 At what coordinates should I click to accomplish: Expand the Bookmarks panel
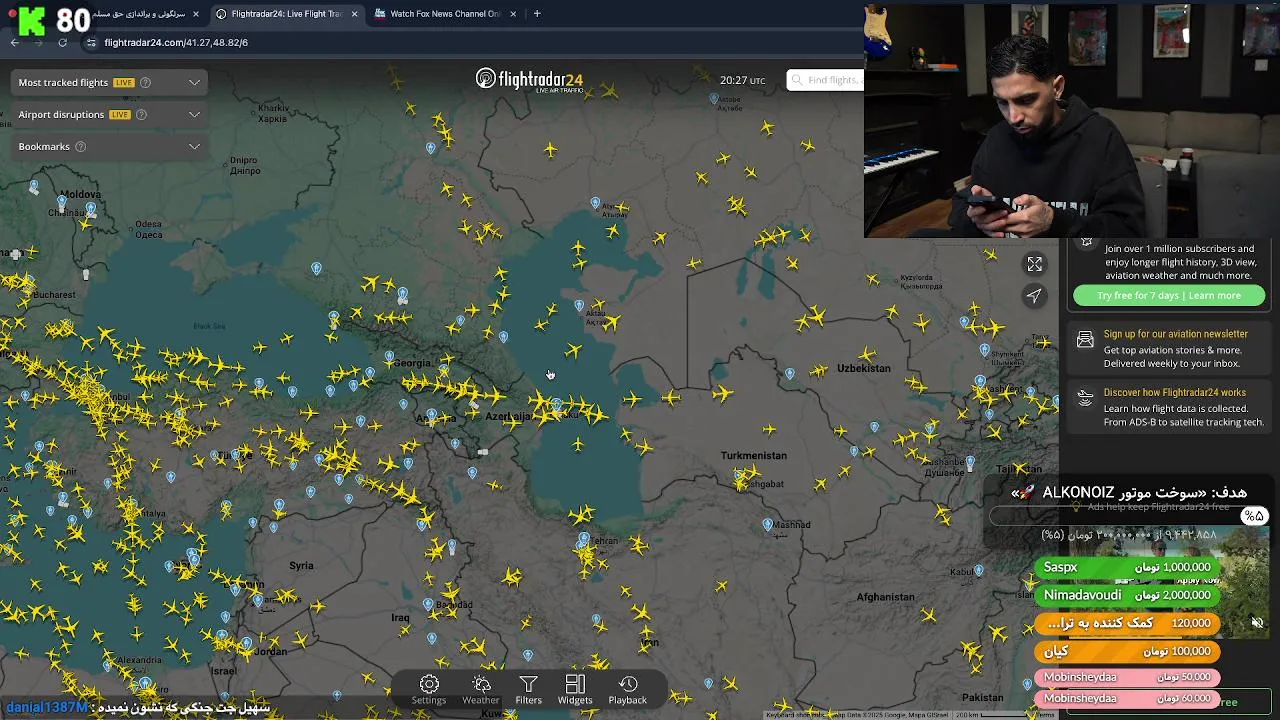[x=195, y=146]
